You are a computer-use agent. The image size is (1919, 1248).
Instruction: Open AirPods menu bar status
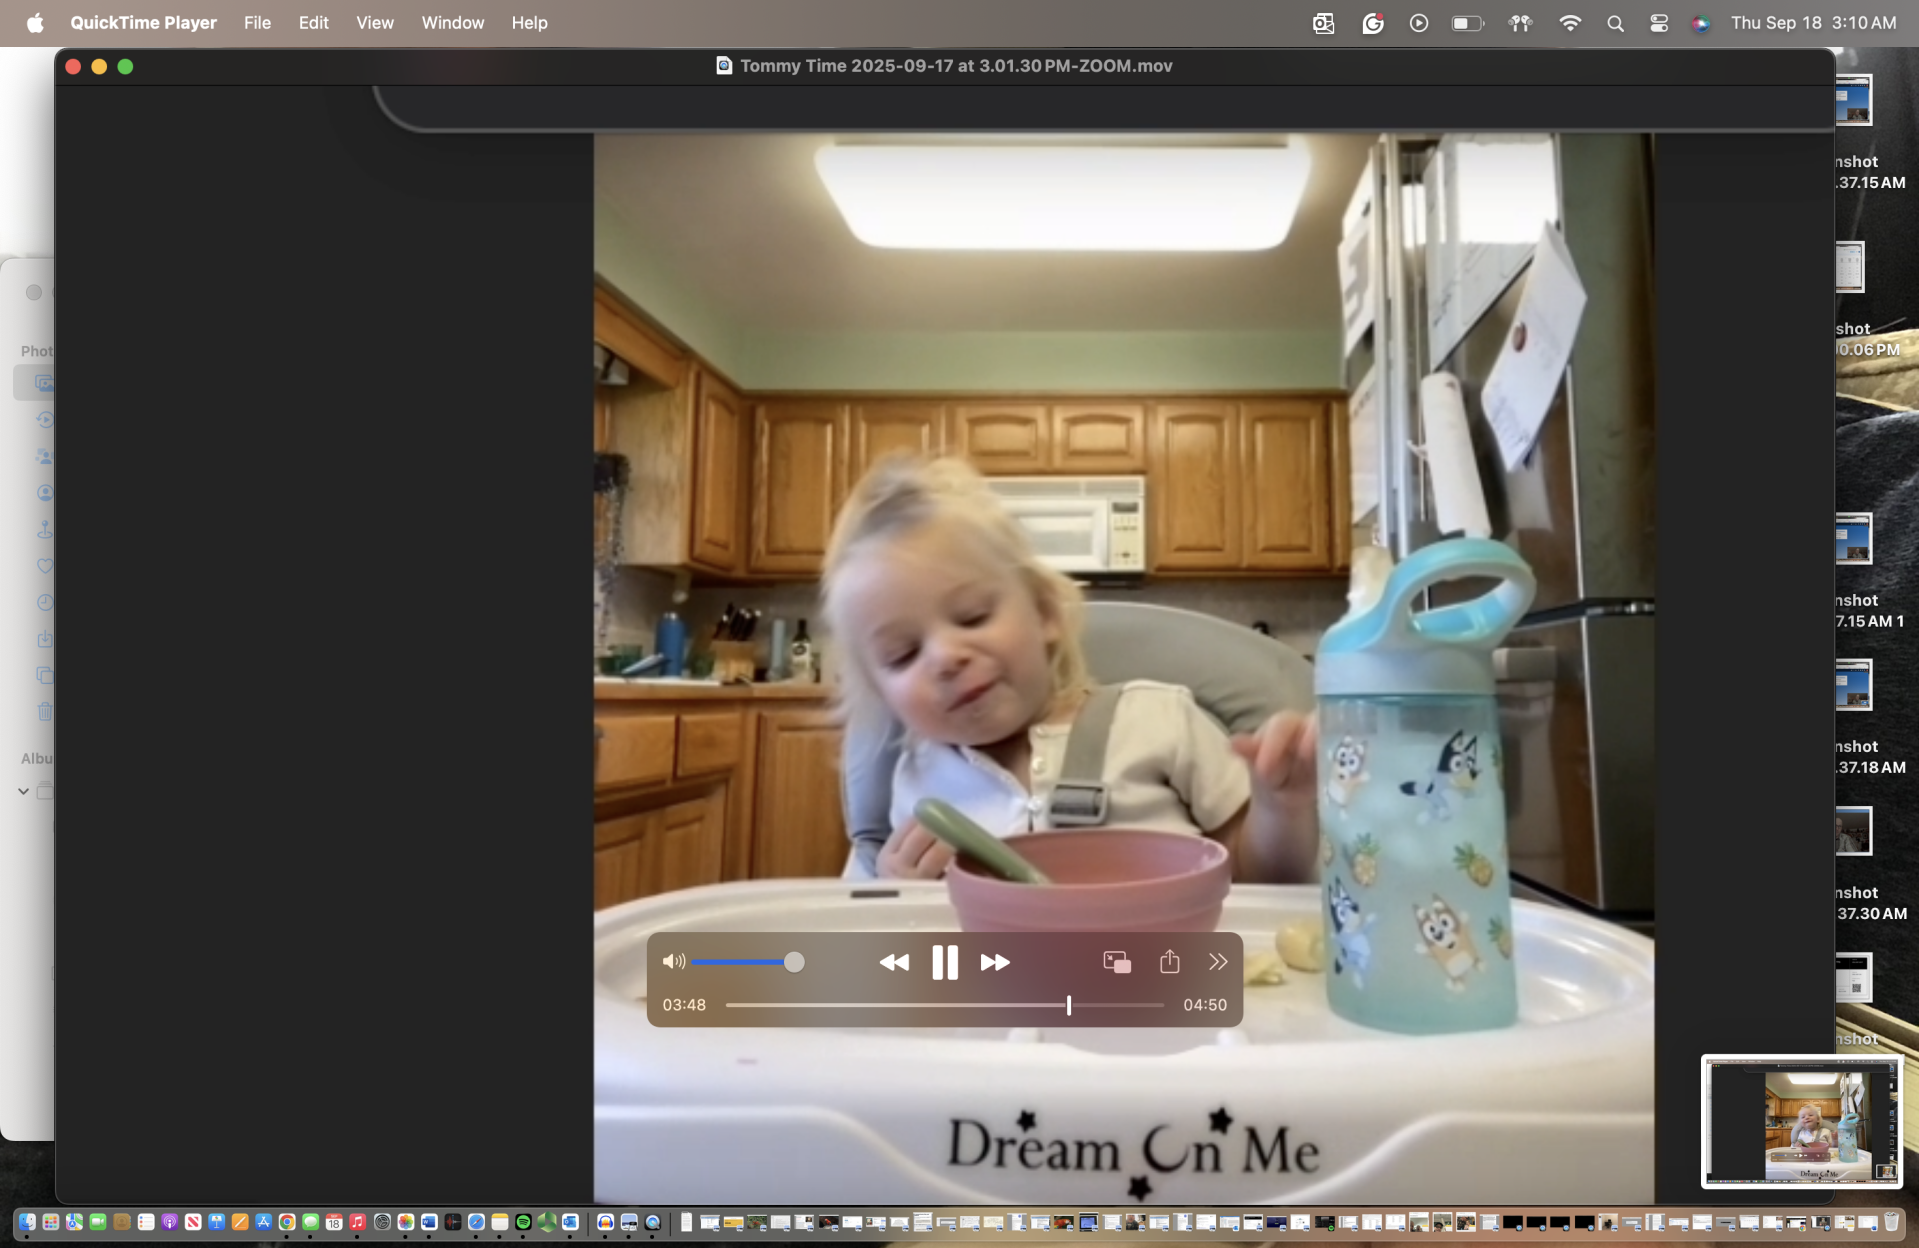tap(1520, 23)
